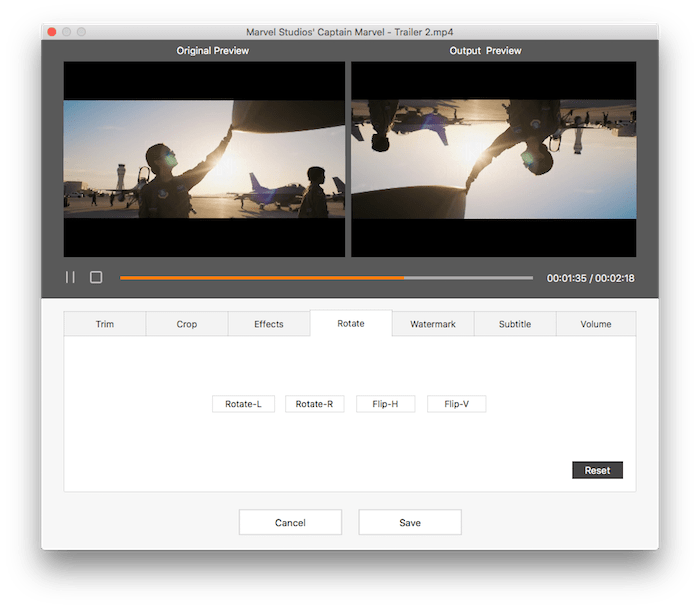Image resolution: width=700 pixels, height=609 pixels.
Task: Switch to the Trim tab
Action: point(105,324)
